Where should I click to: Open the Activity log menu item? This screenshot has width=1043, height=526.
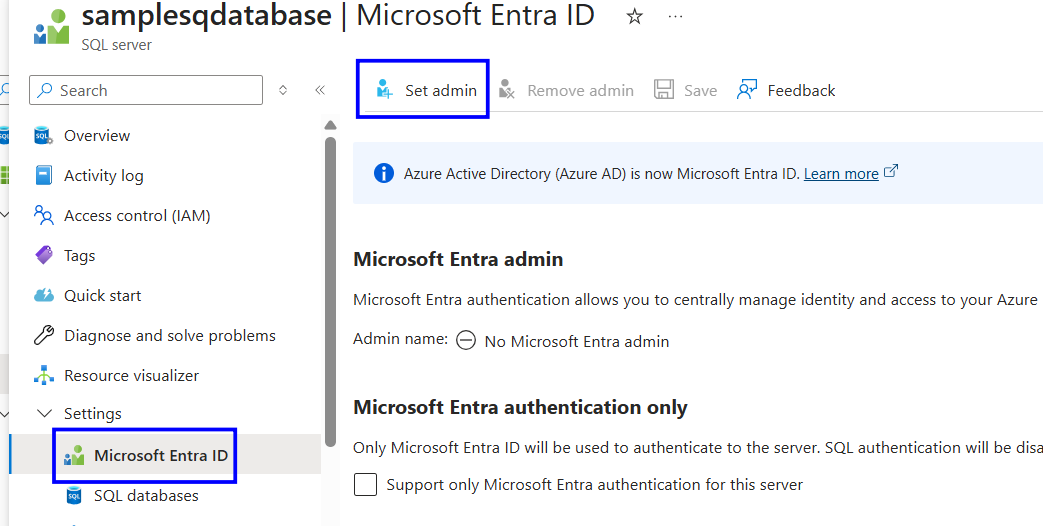pyautogui.click(x=103, y=176)
